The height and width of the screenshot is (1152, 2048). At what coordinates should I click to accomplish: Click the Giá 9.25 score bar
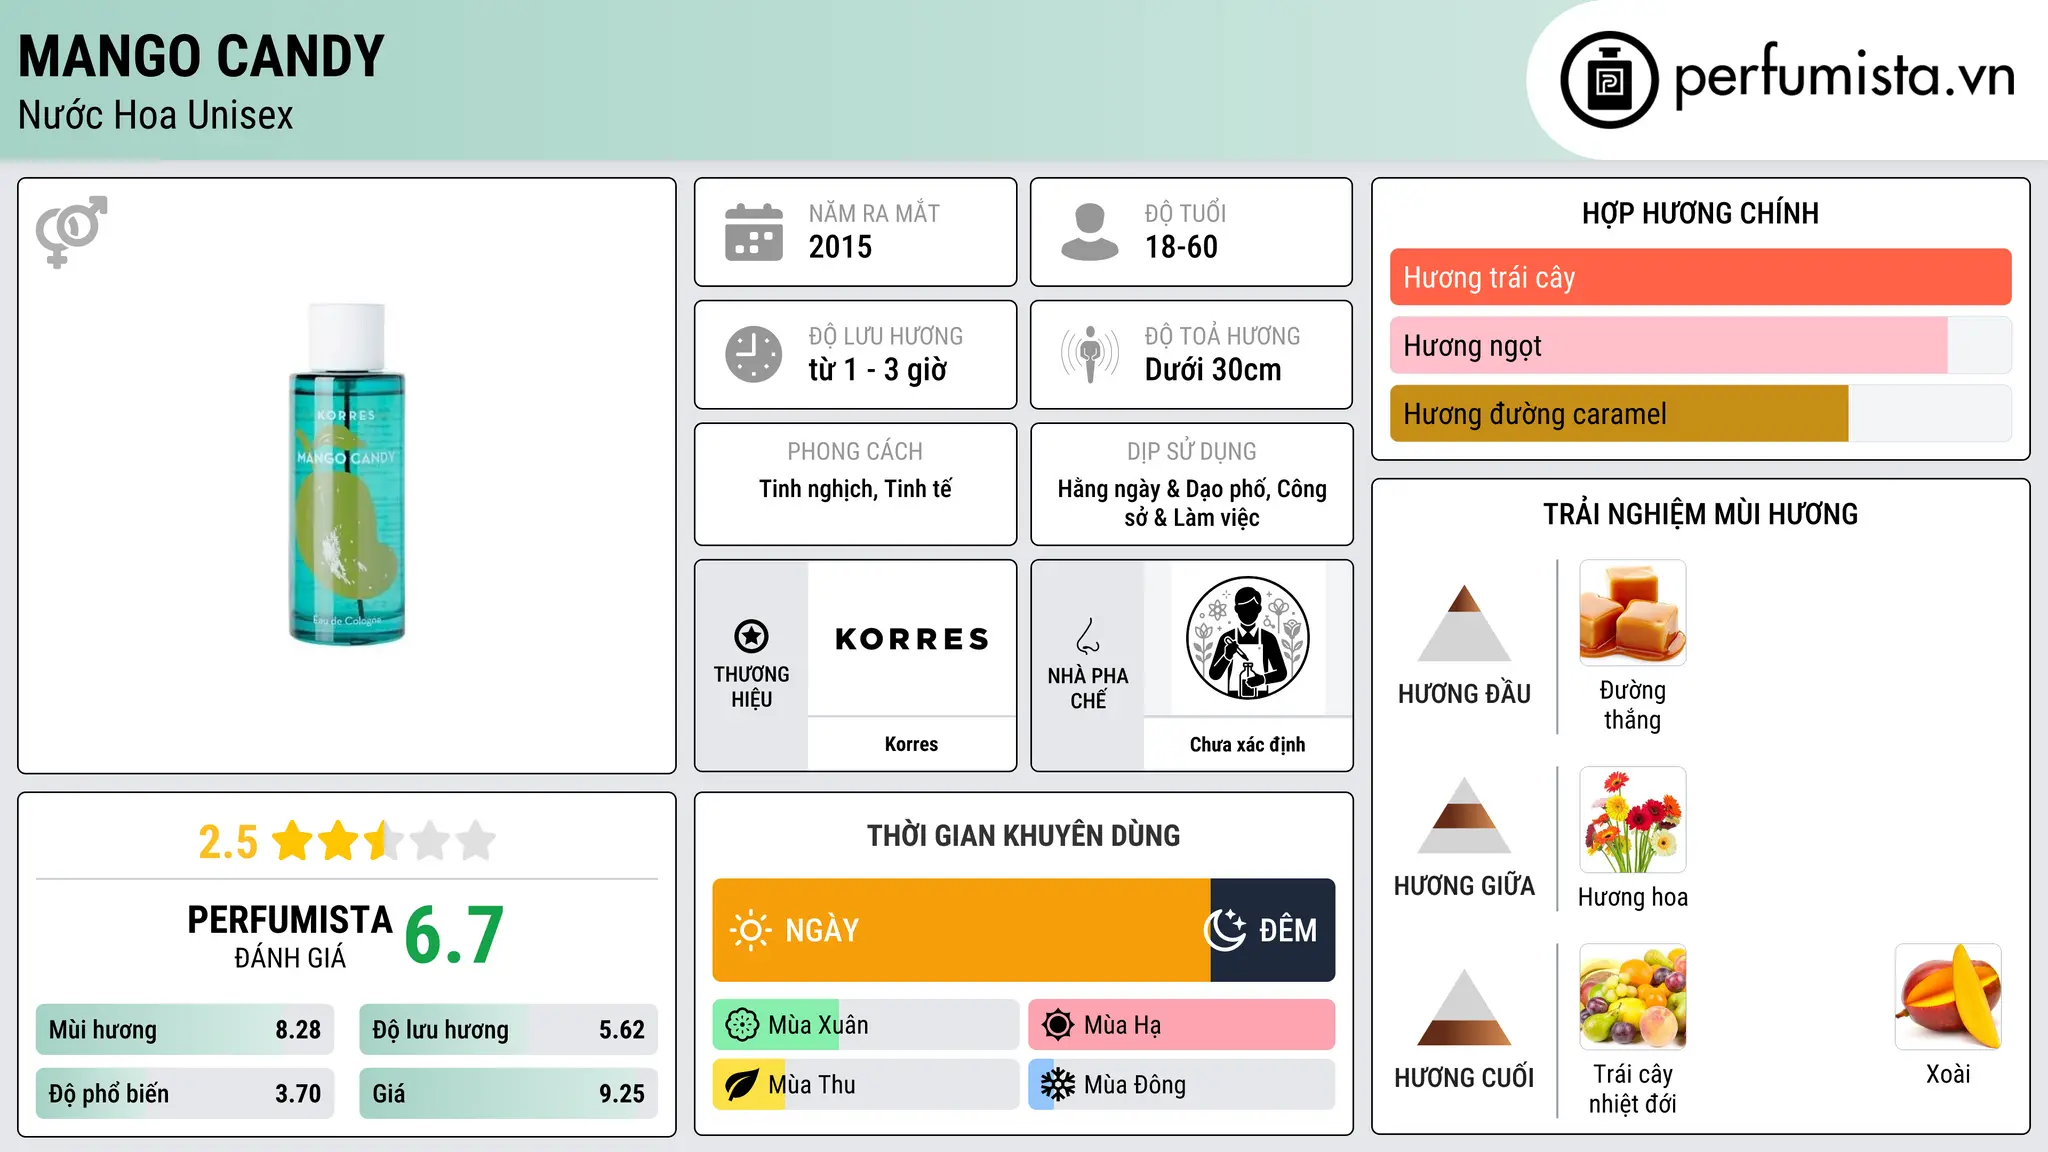pos(508,1094)
